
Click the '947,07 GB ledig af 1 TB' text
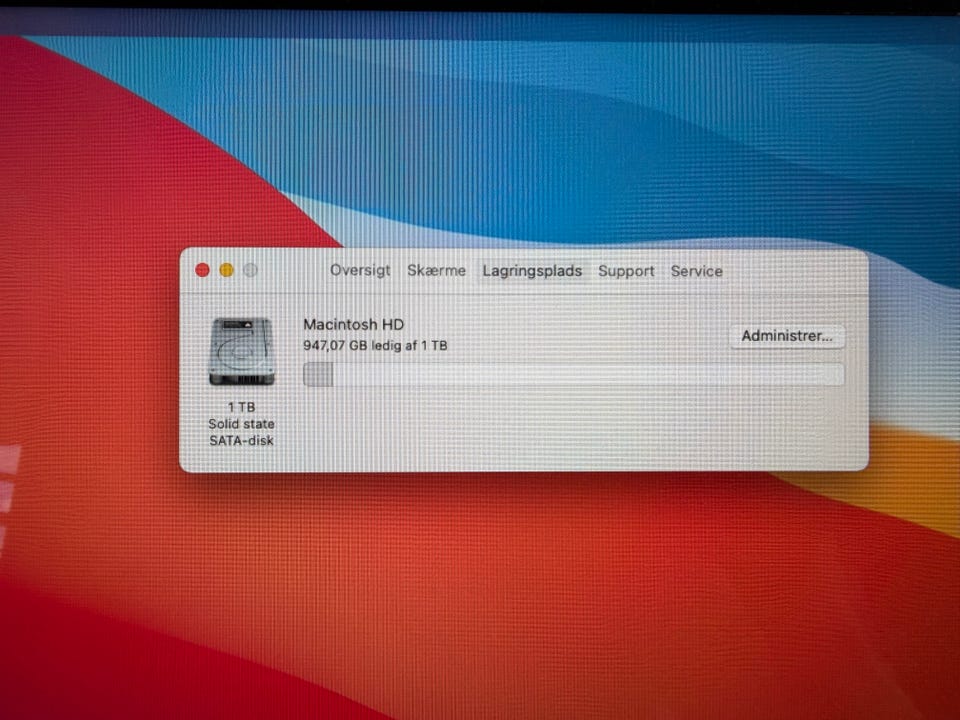(x=375, y=345)
